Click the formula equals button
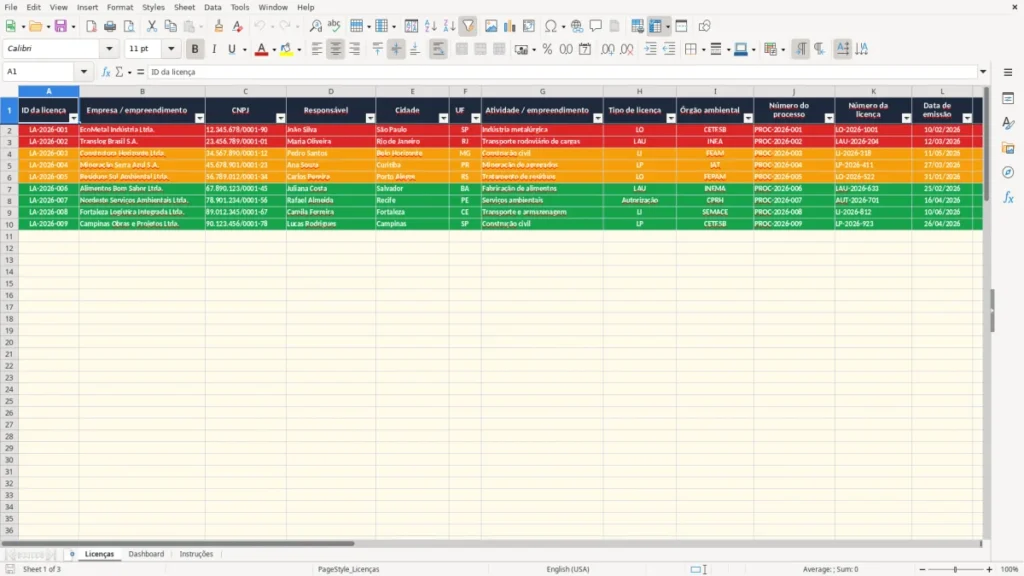This screenshot has width=1024, height=576. pyautogui.click(x=140, y=72)
